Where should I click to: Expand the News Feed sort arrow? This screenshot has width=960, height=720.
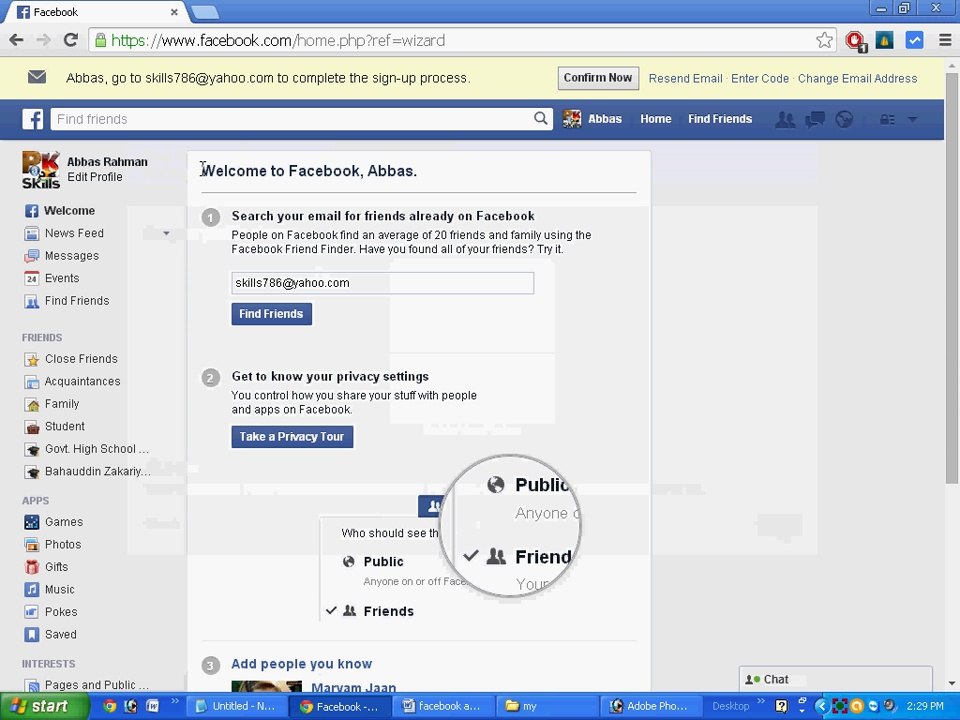pyautogui.click(x=166, y=233)
